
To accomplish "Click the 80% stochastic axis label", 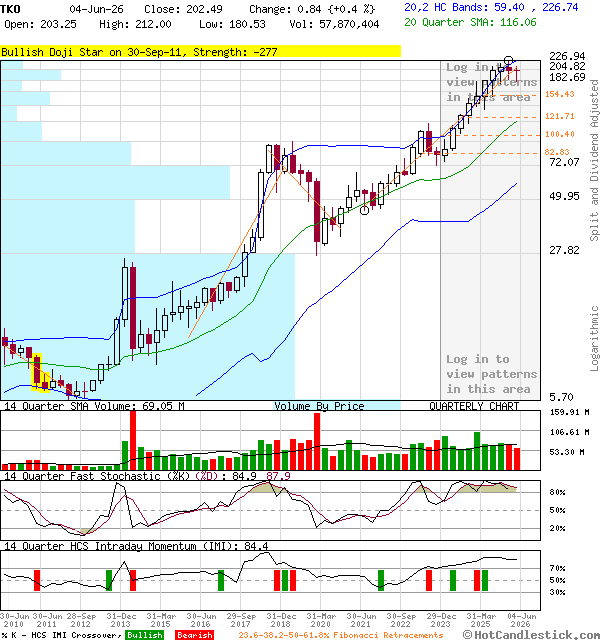I will 557,493.
